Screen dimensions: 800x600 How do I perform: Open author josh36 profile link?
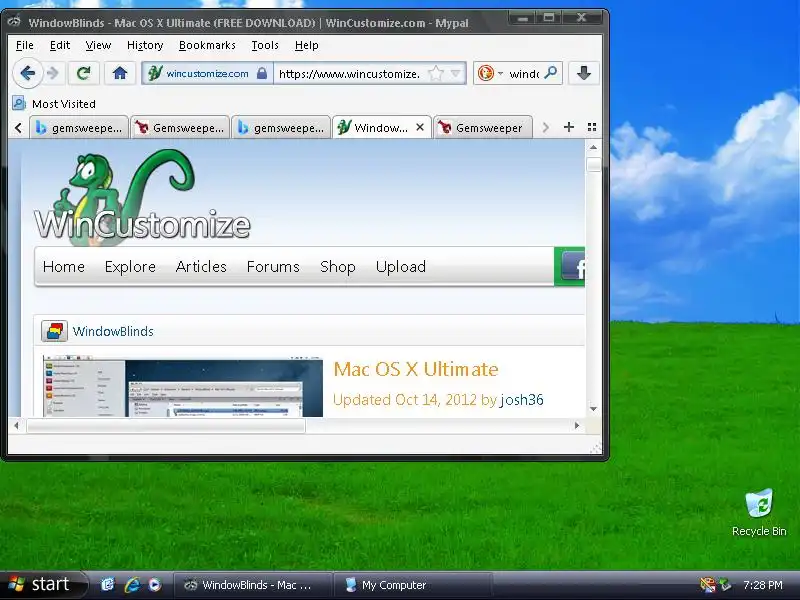[521, 399]
